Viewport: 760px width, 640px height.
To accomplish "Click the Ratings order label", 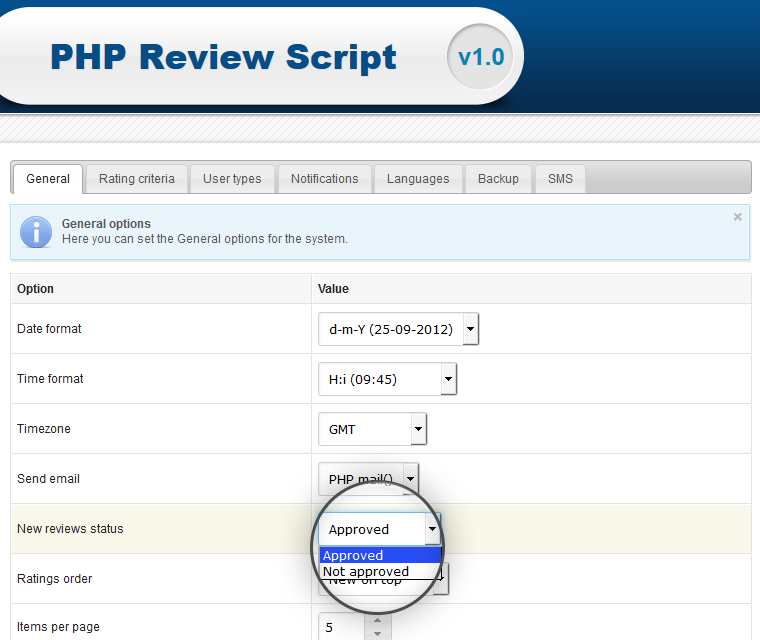I will tap(54, 578).
